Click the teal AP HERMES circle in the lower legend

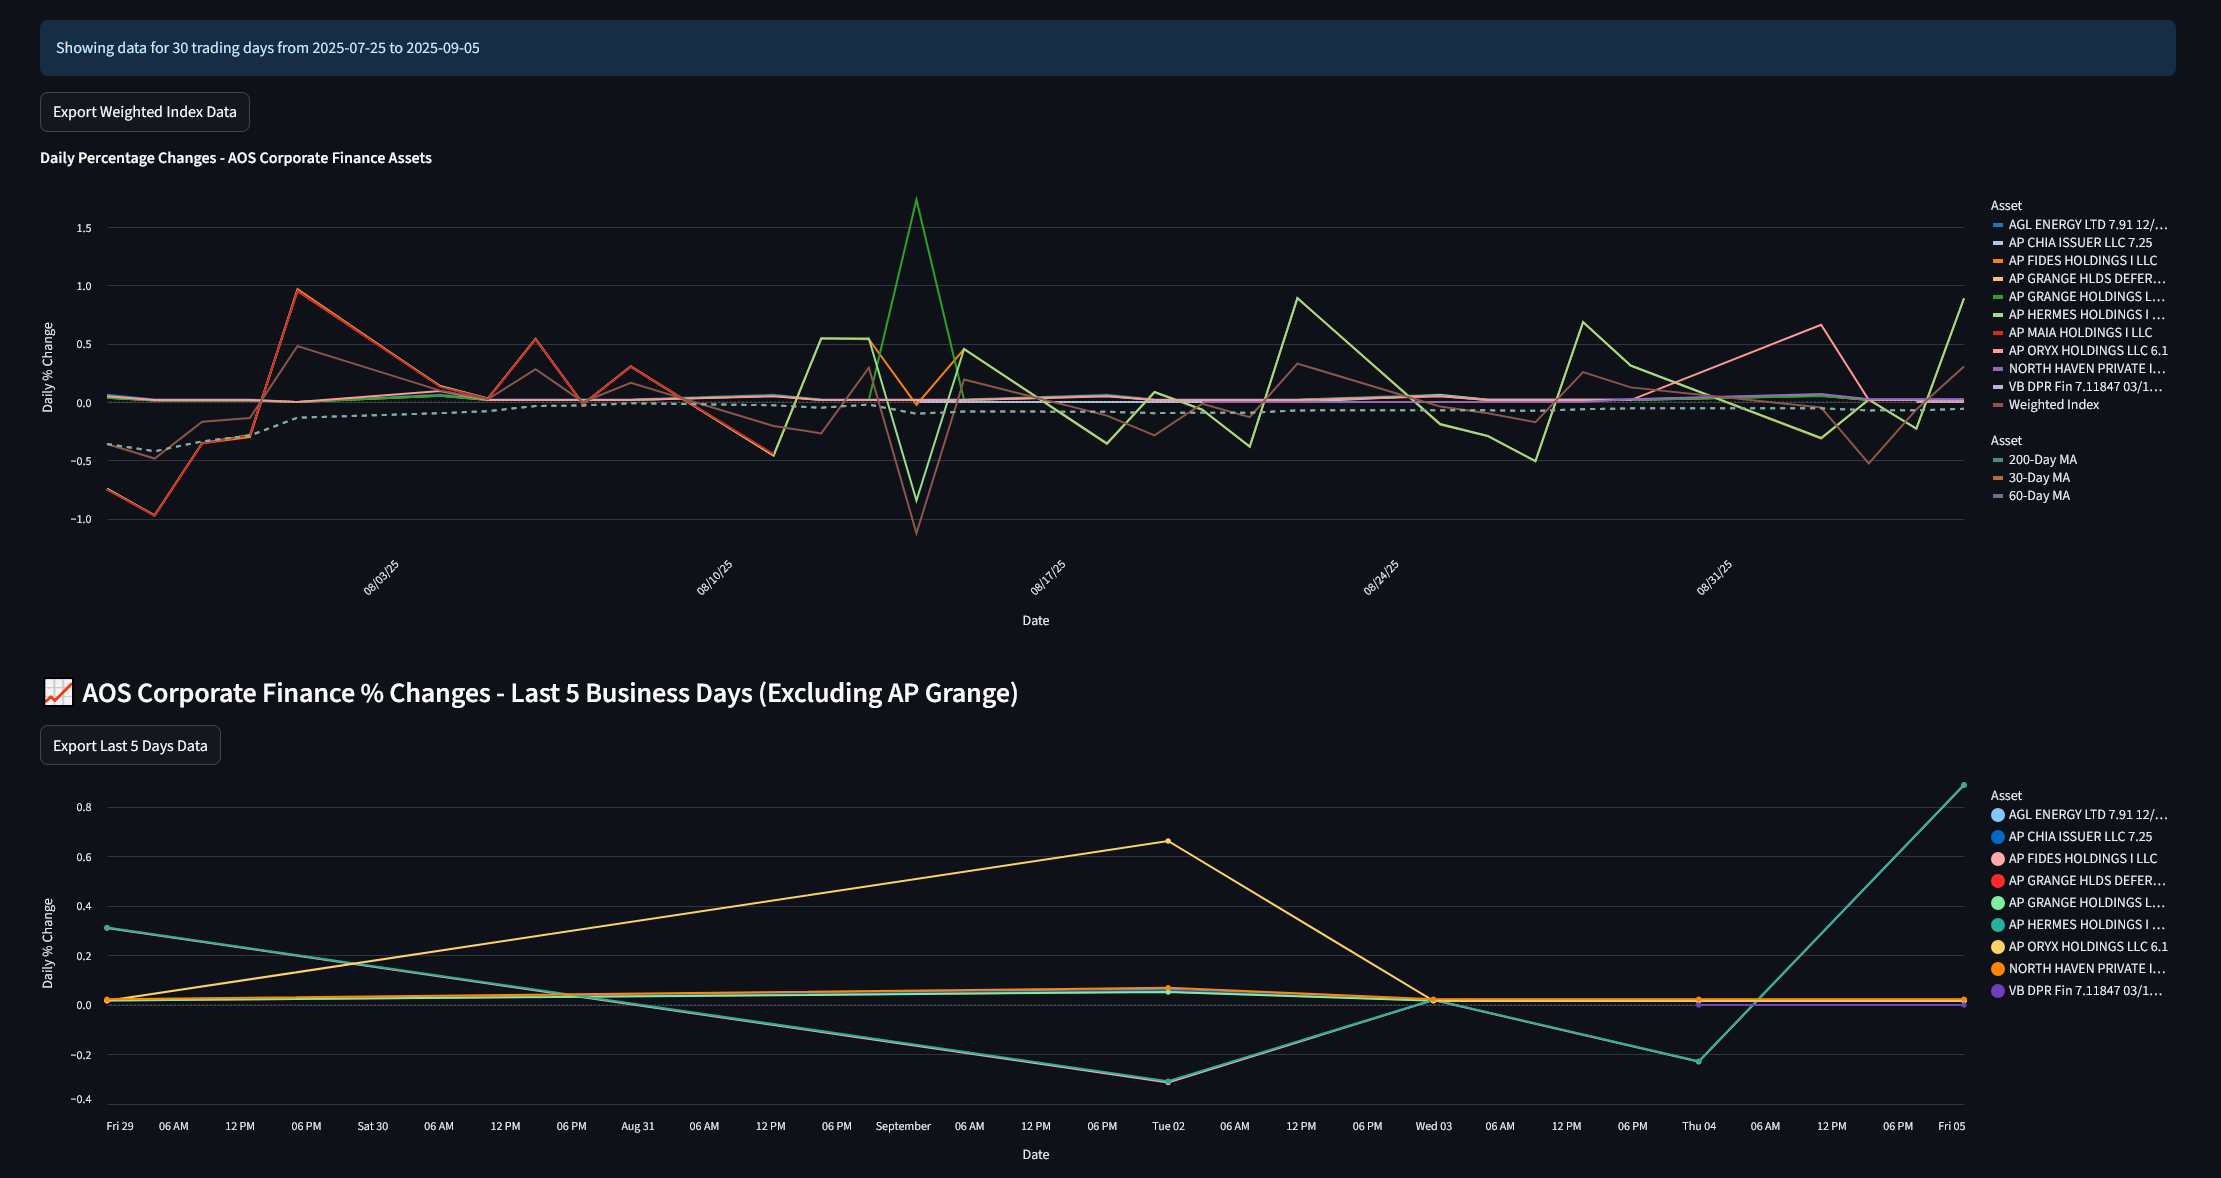pyautogui.click(x=1998, y=925)
